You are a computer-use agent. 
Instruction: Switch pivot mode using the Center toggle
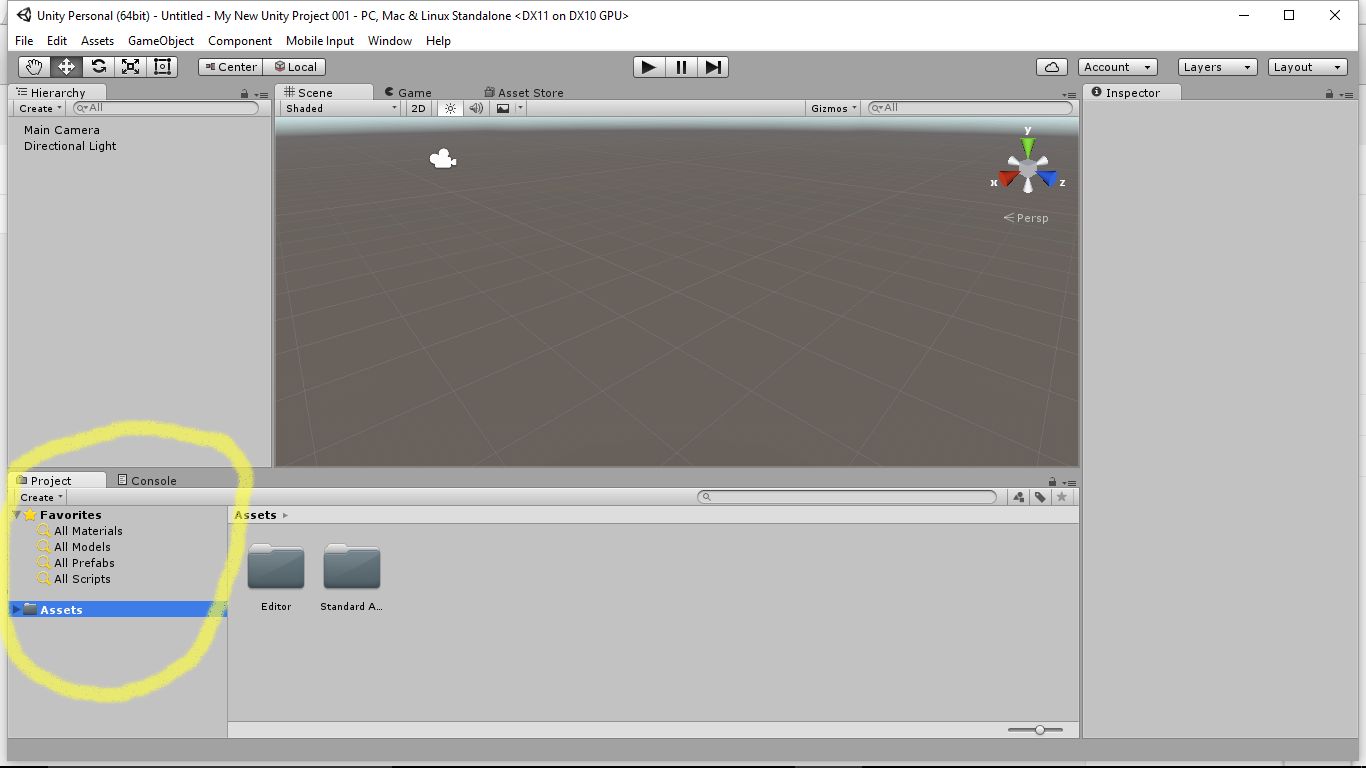[229, 67]
